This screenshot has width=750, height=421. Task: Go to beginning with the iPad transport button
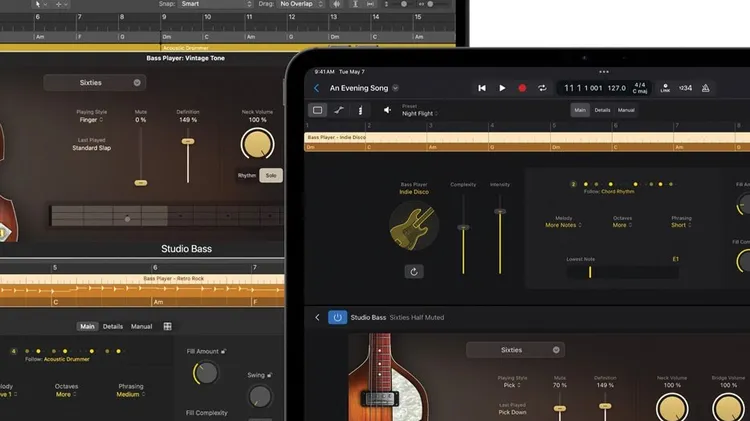coord(482,88)
